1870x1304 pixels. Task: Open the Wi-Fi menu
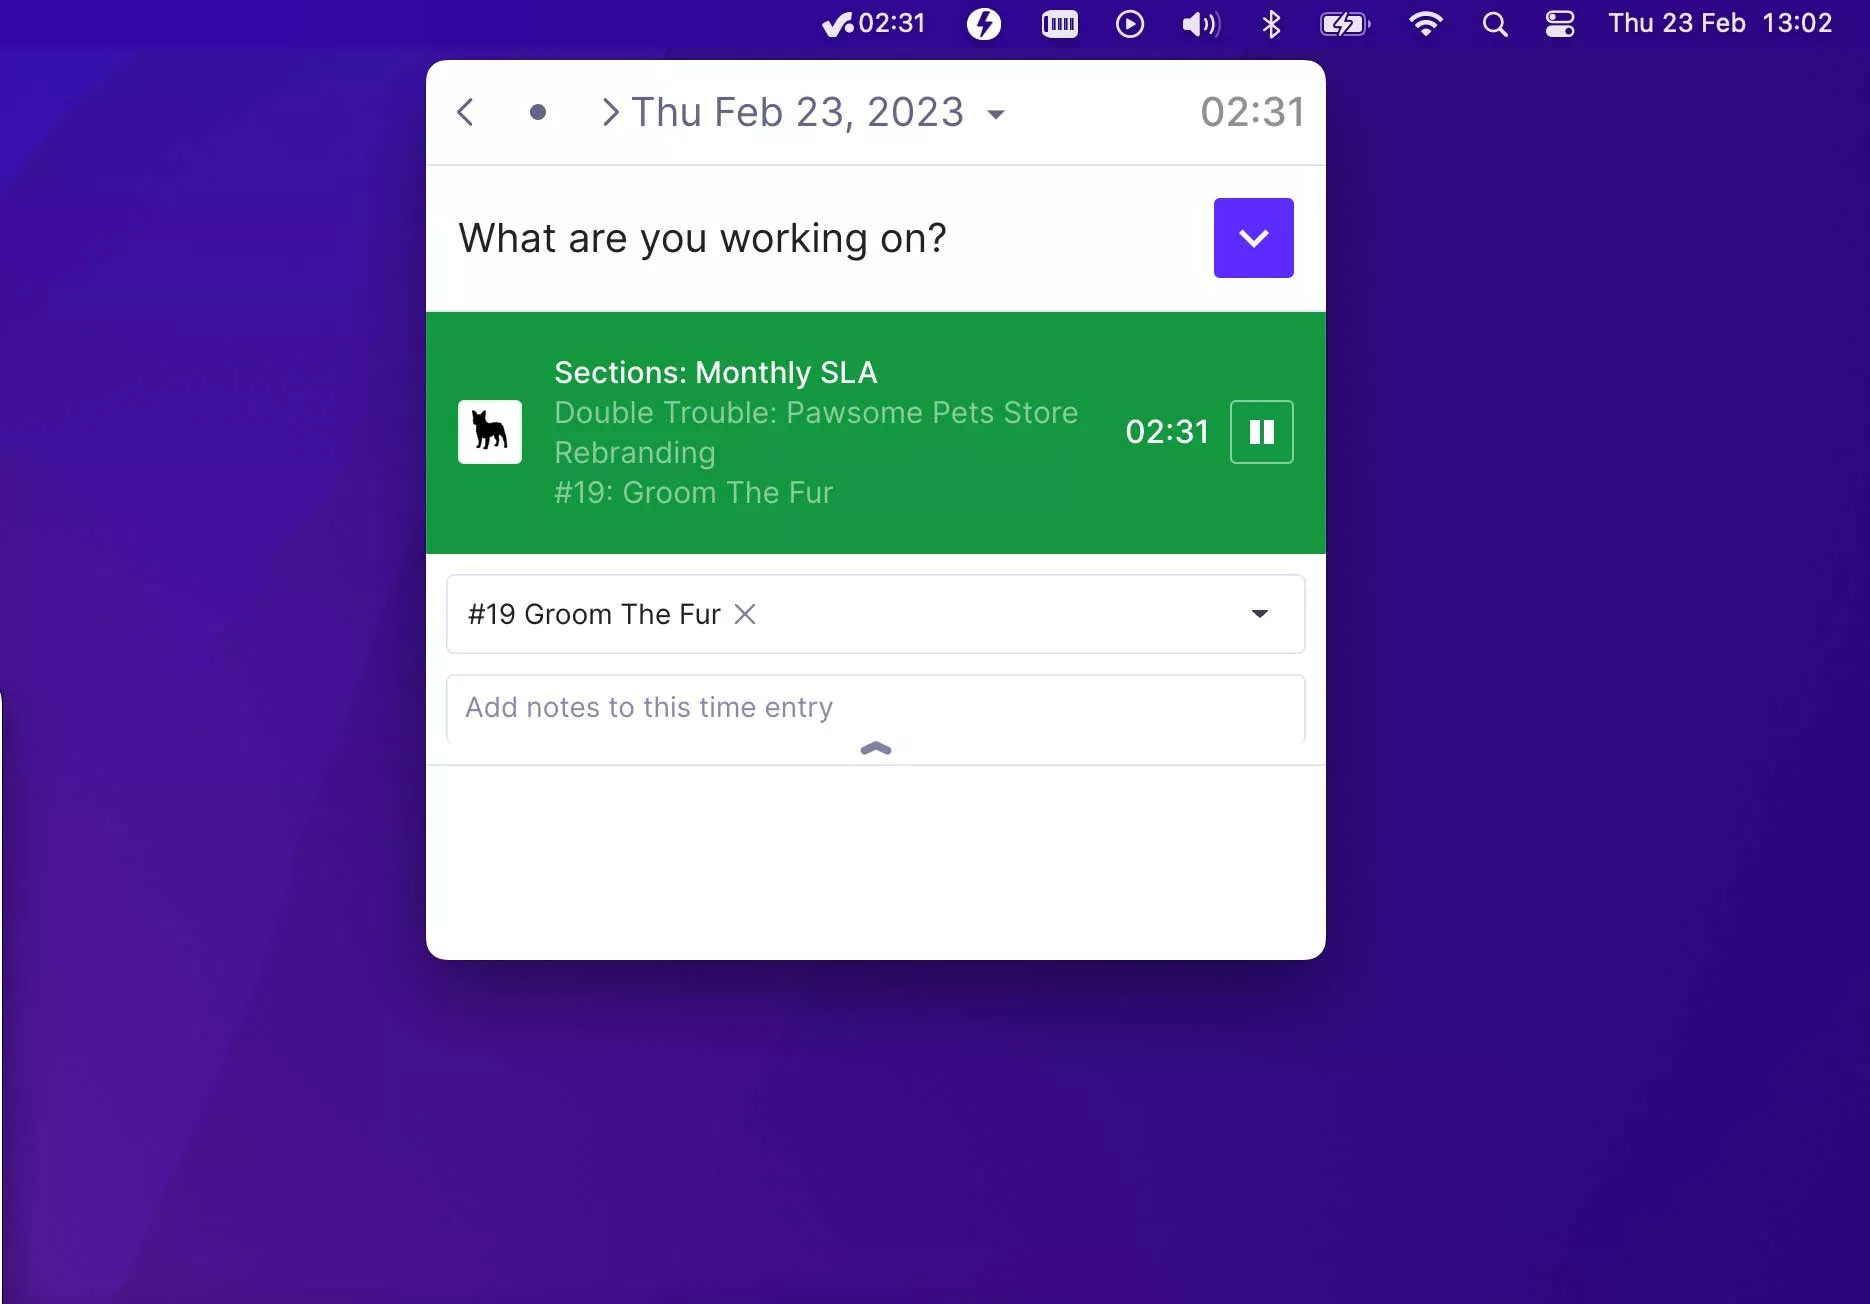[x=1426, y=23]
